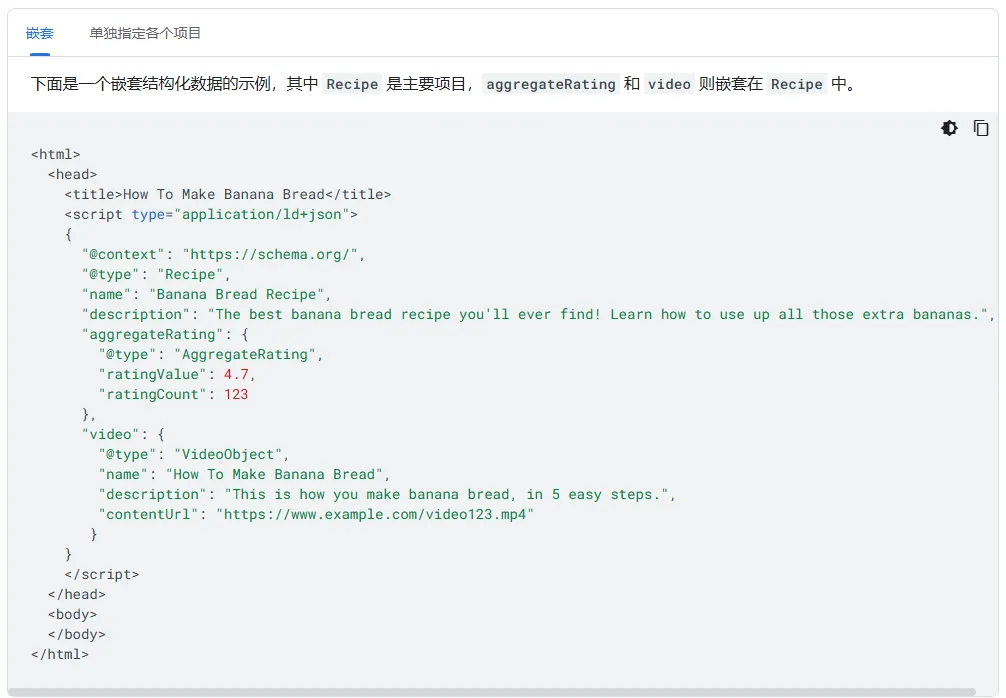This screenshot has width=1006, height=698.
Task: Click inline code 'aggregateRating' in description
Action: click(x=550, y=84)
